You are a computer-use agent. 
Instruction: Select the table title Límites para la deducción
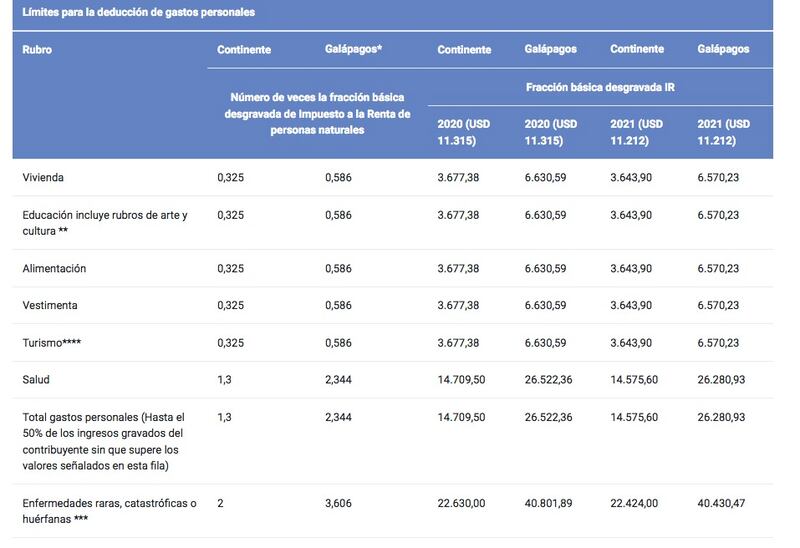(138, 12)
